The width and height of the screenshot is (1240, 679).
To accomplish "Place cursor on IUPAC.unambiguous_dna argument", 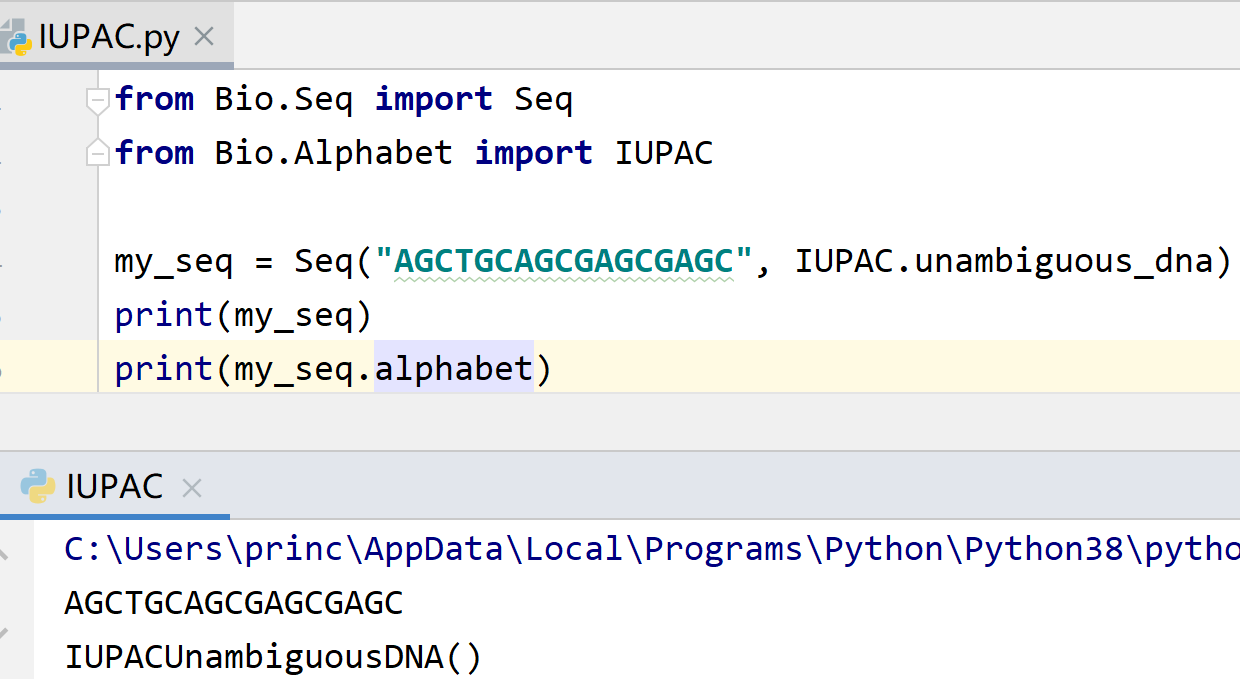I will 1011,261.
